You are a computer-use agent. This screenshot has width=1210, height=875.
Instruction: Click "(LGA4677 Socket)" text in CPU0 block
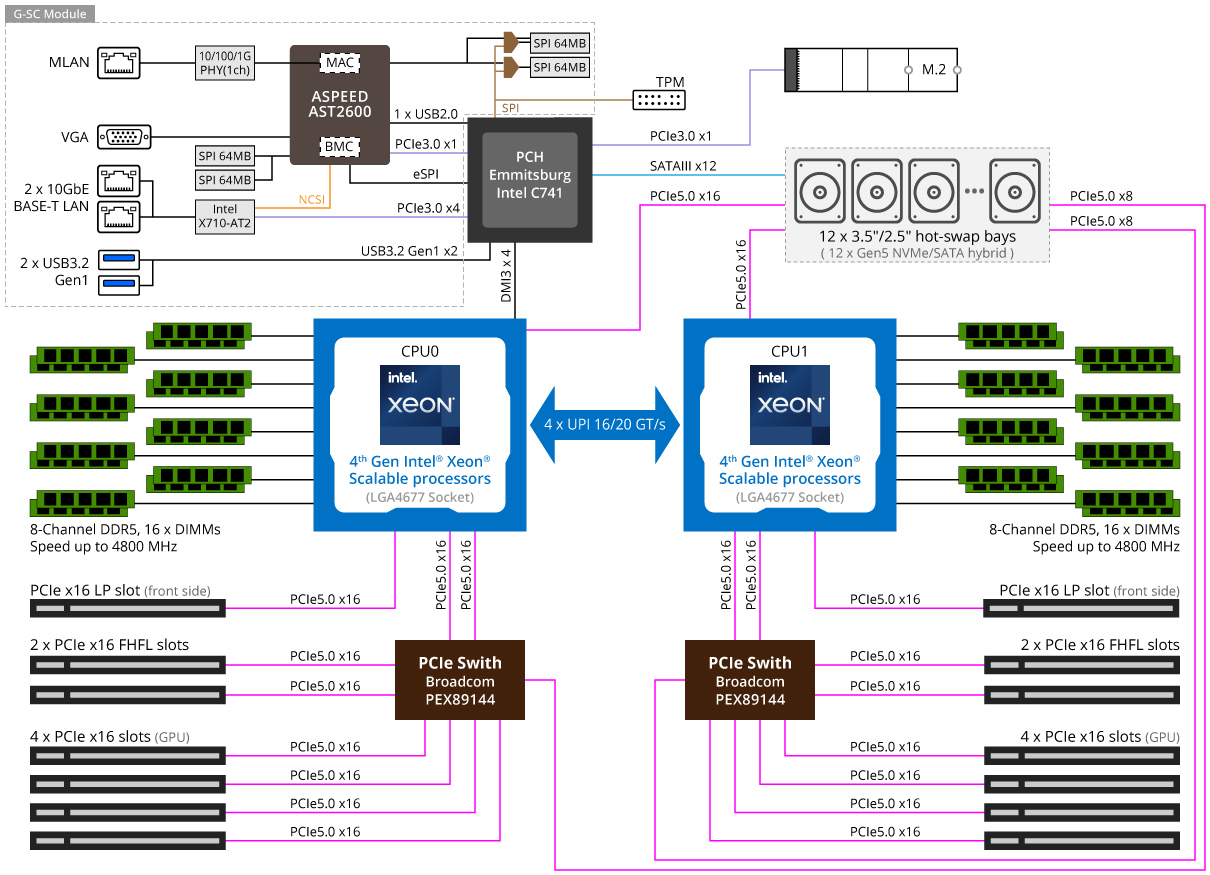(420, 497)
